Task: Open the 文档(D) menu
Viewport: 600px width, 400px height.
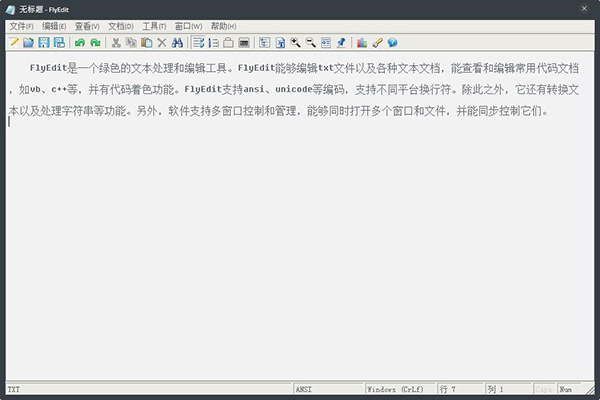Action: tap(121, 26)
